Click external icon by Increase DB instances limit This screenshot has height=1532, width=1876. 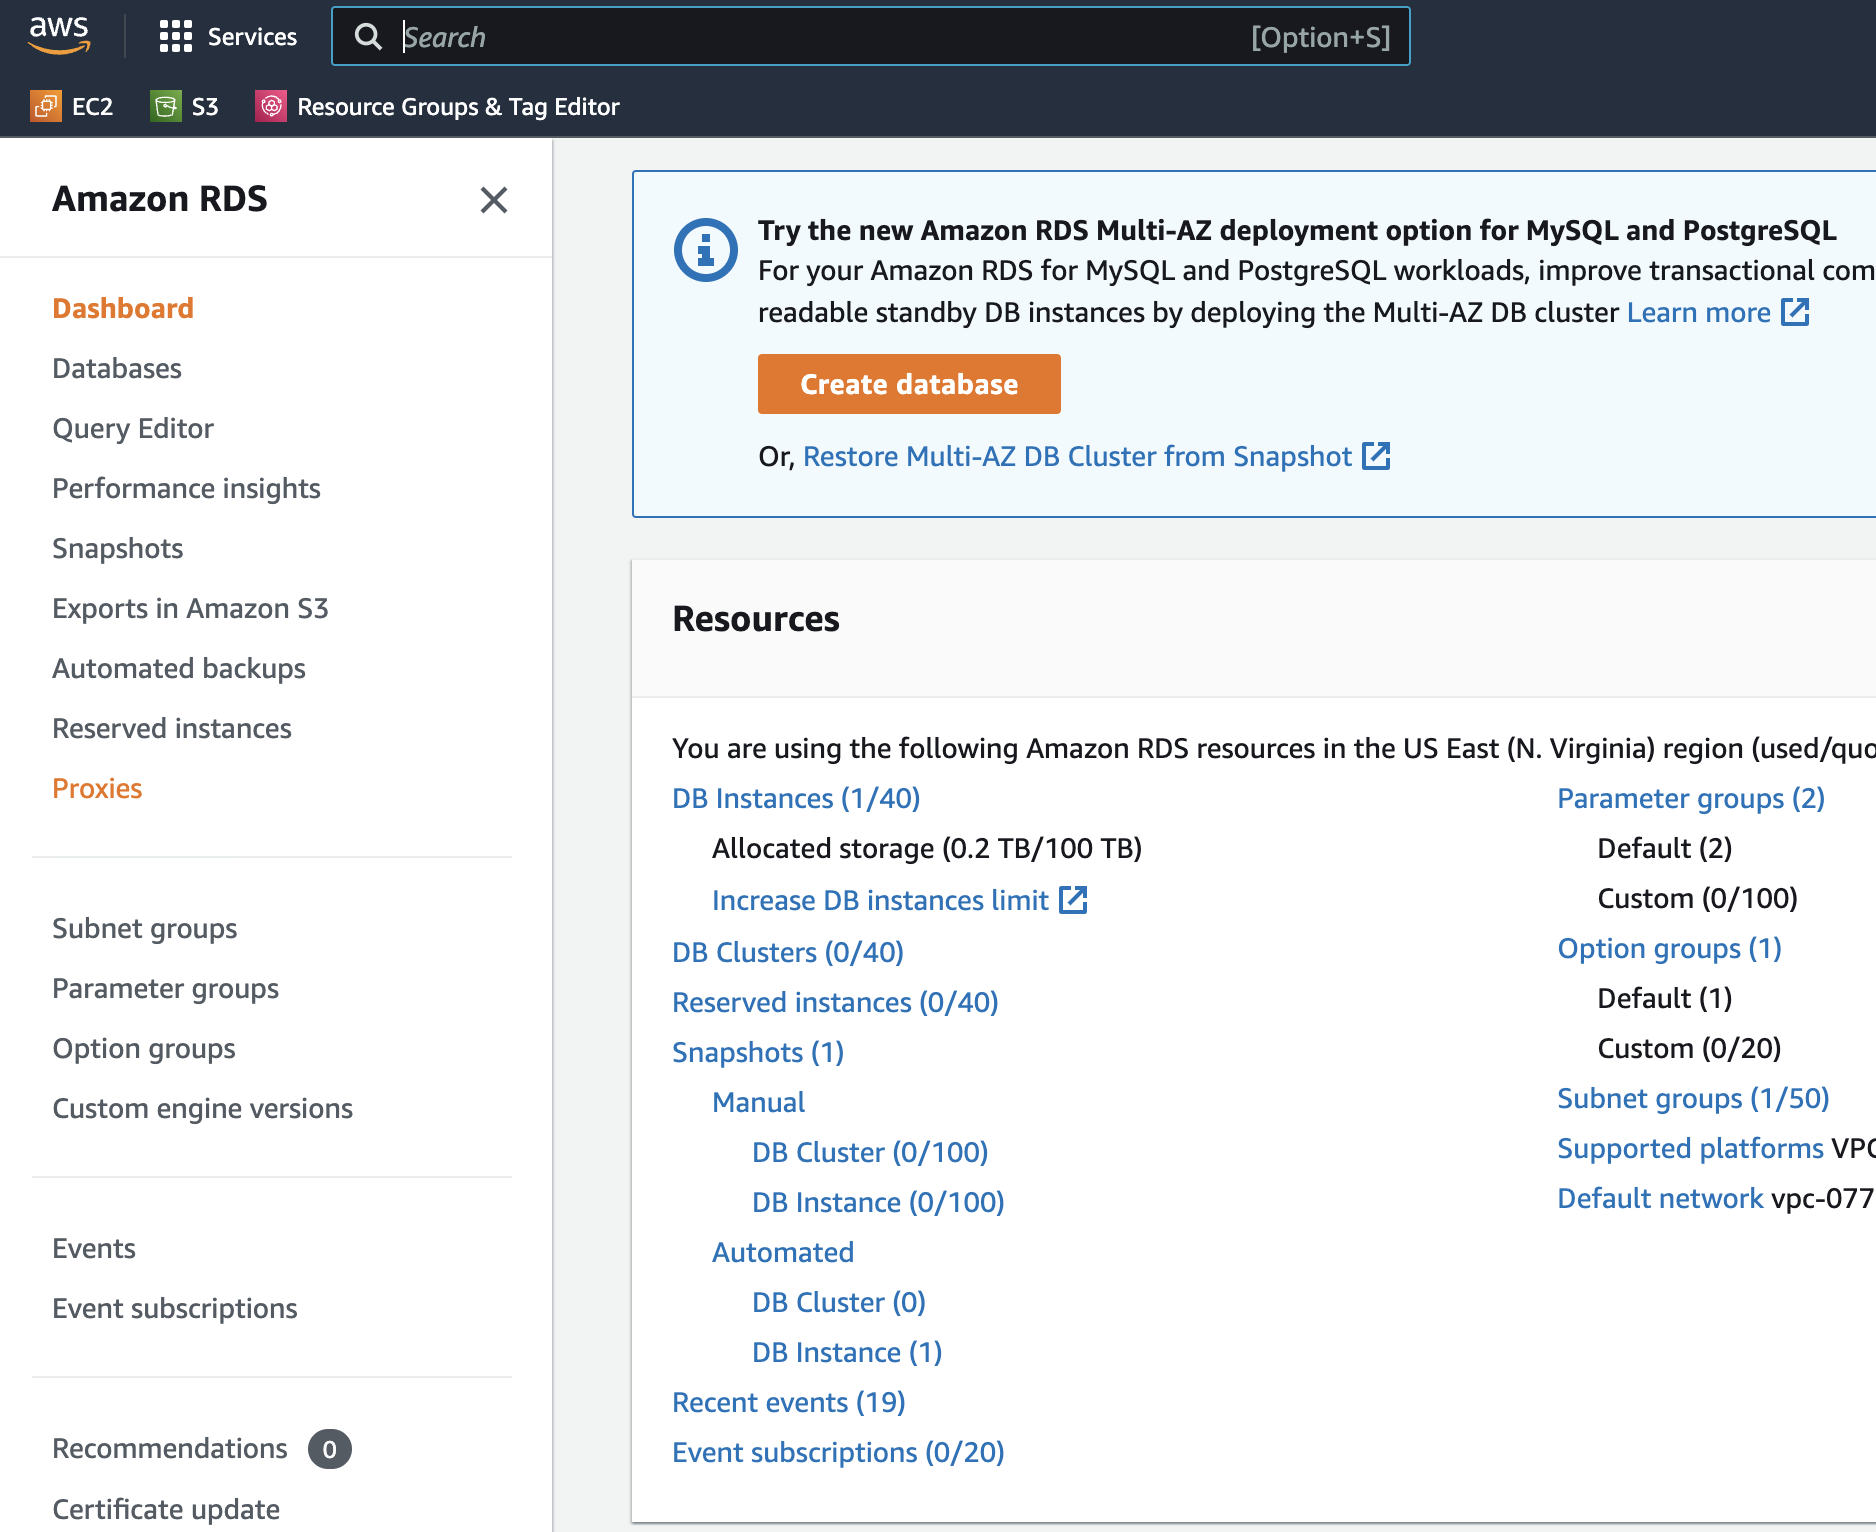1074,900
